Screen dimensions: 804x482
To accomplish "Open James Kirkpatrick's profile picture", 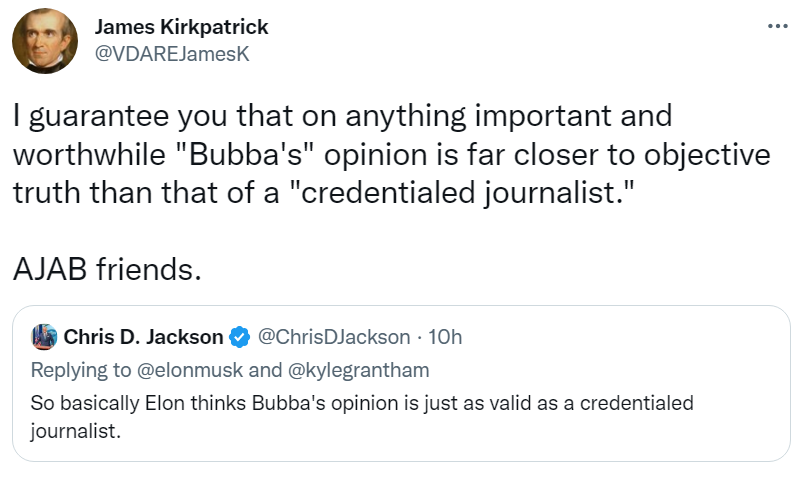I will [45, 41].
